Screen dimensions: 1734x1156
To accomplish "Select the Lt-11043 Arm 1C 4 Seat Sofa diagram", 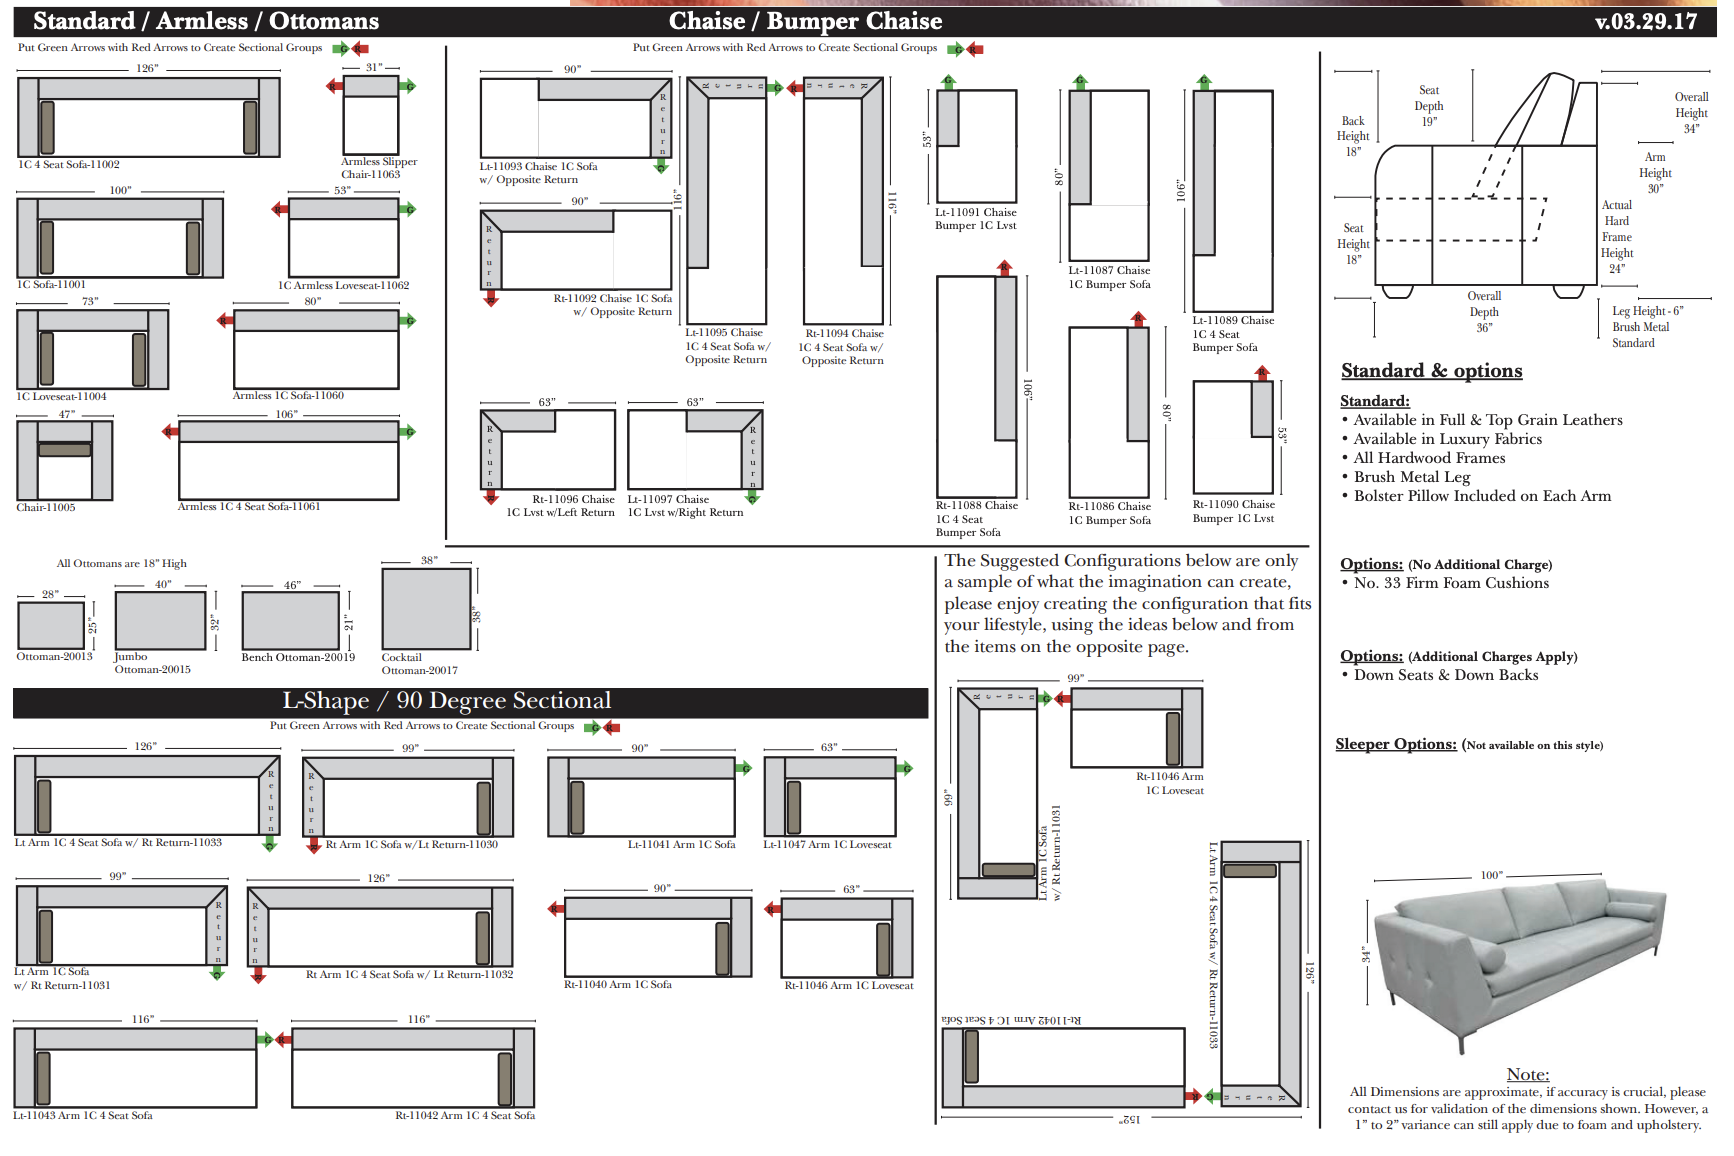I will pyautogui.click(x=135, y=1068).
